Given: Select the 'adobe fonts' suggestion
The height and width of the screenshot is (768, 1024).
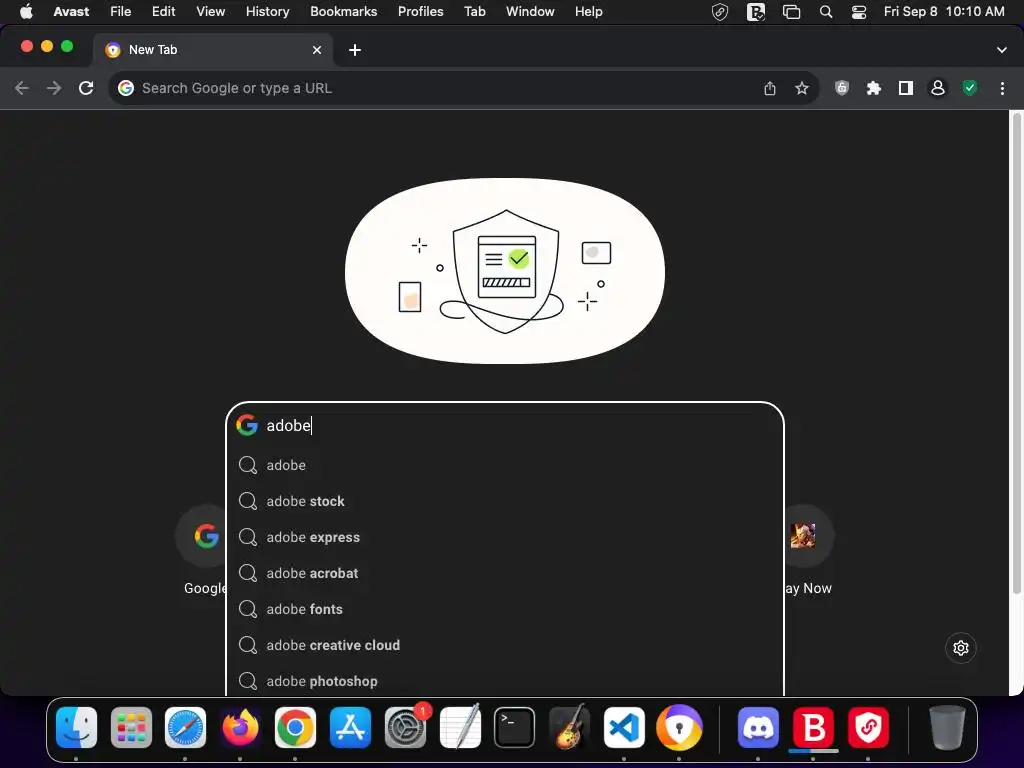Looking at the screenshot, I should 504,609.
